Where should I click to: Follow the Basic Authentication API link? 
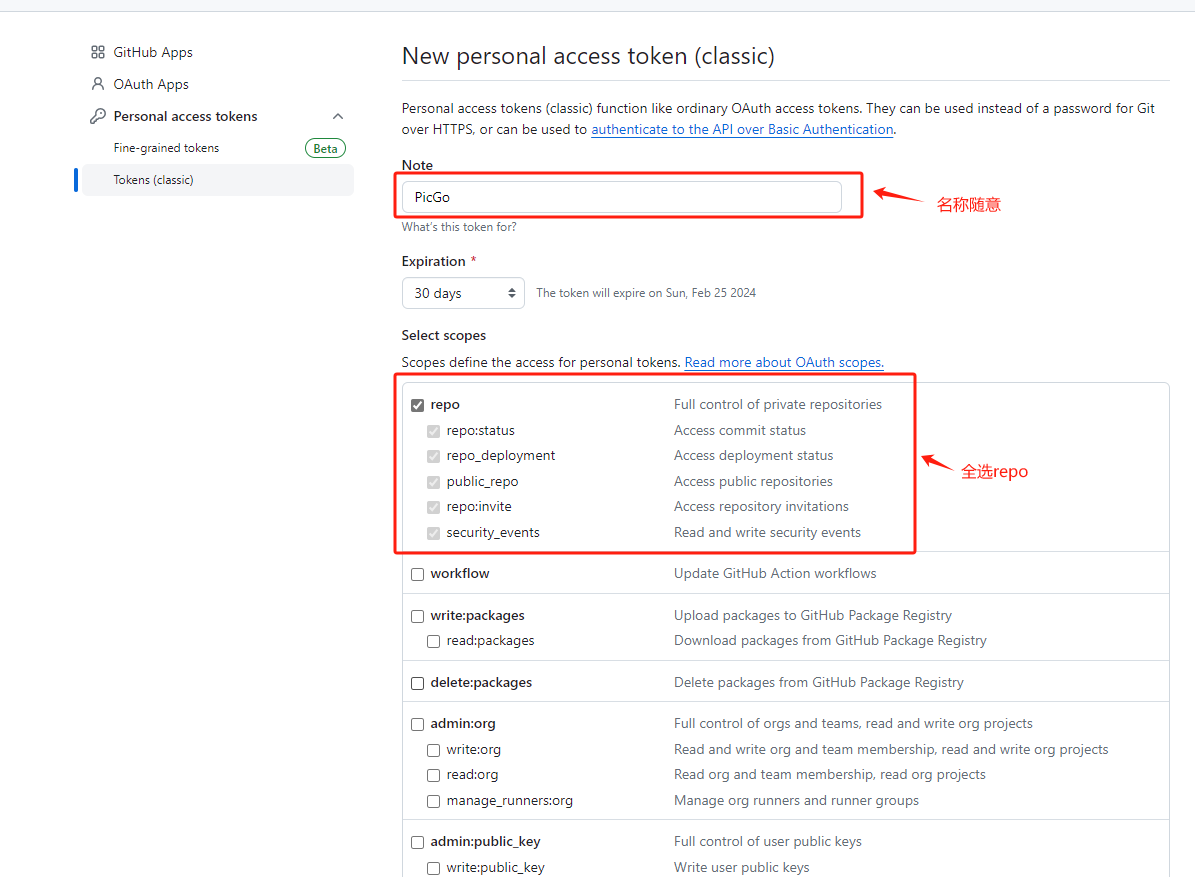[742, 129]
